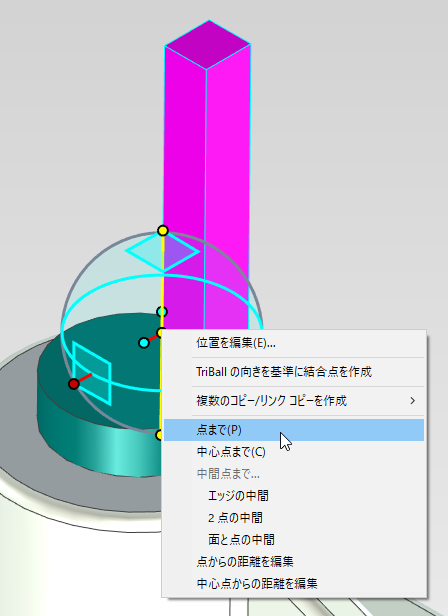Viewport: 448px width, 616px height.
Task: Select 点まで(P) menu entry
Action: [294, 430]
